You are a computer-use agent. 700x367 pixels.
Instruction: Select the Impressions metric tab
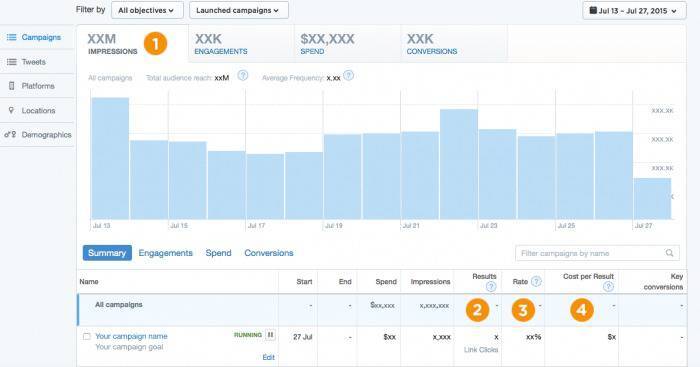click(132, 44)
